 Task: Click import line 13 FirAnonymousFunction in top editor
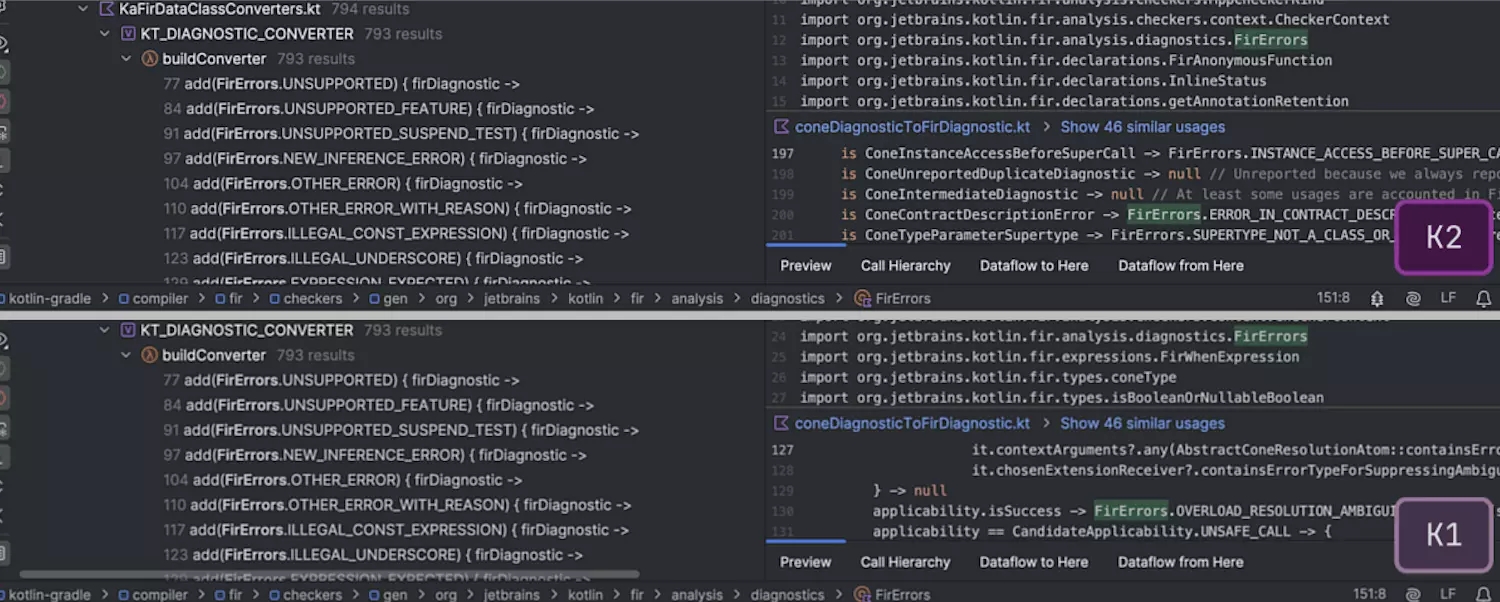pyautogui.click(x=1066, y=61)
